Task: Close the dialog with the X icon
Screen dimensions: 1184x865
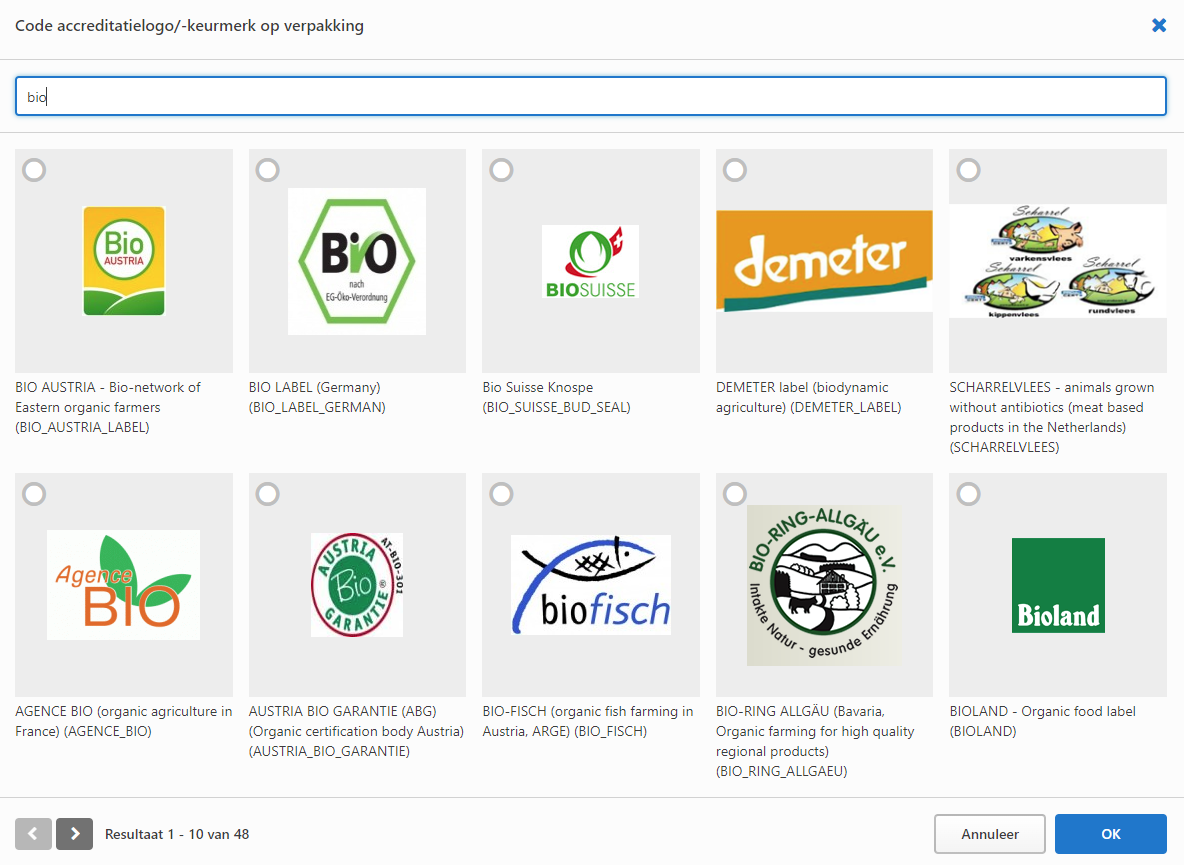Action: [x=1159, y=26]
